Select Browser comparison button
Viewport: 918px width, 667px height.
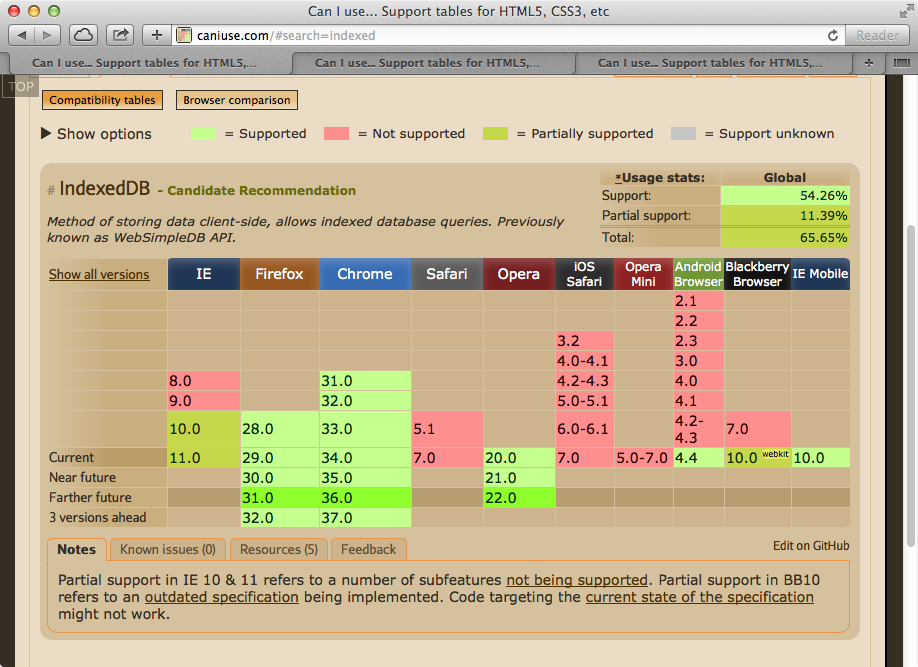(x=237, y=100)
